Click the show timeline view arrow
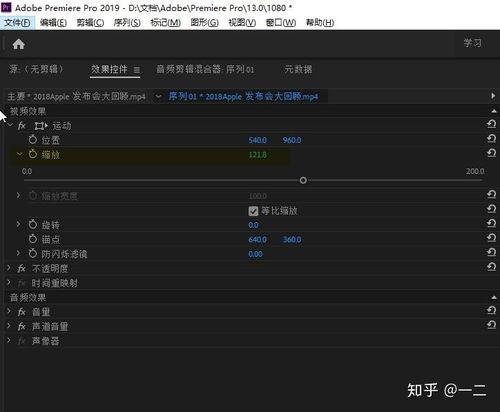Viewport: 500px width, 412px height. point(493,96)
